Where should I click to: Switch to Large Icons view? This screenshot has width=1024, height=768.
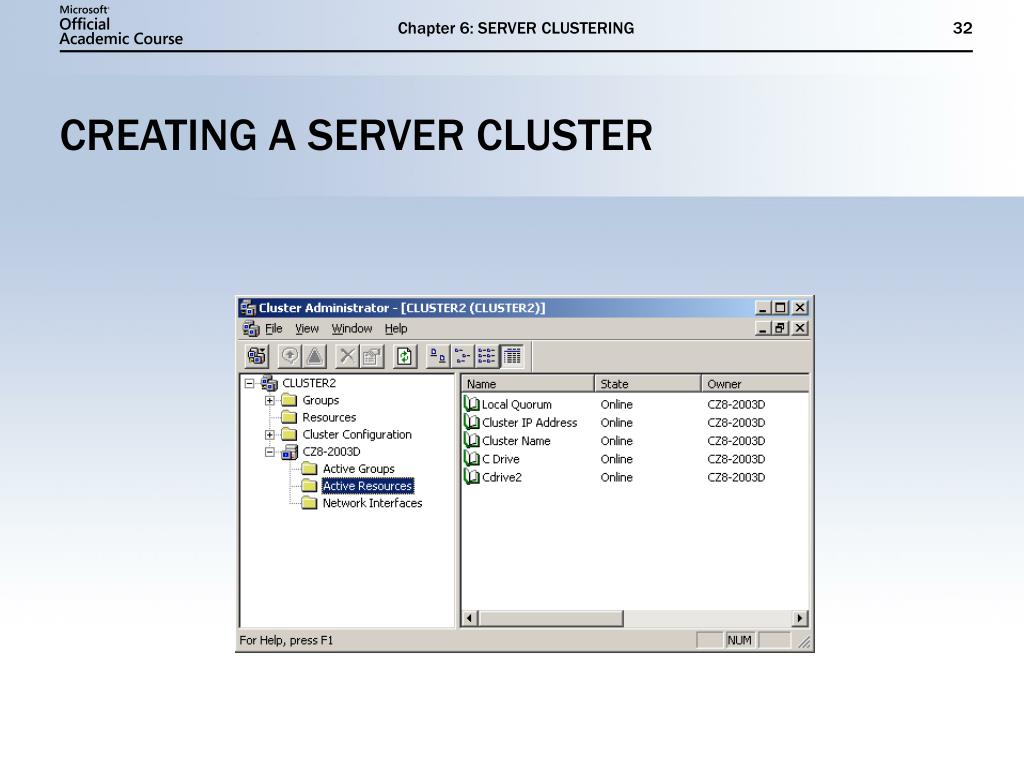438,355
